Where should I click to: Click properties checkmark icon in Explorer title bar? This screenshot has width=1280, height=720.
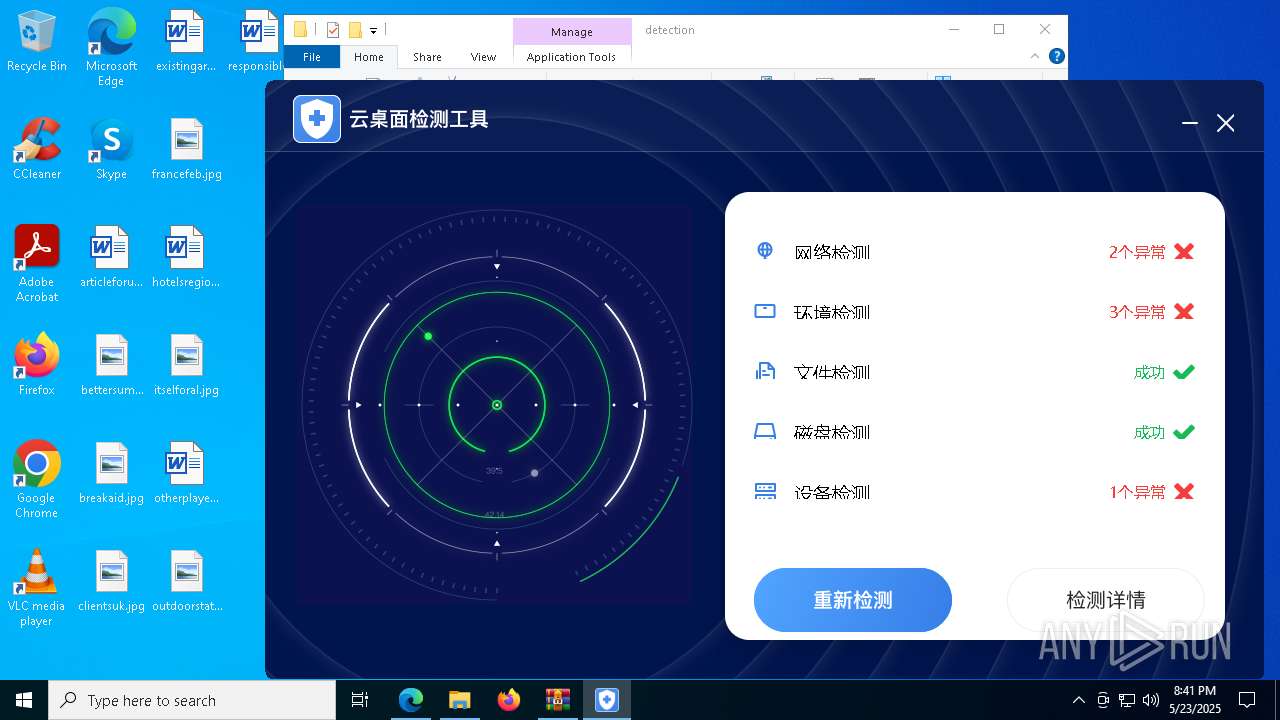(333, 30)
